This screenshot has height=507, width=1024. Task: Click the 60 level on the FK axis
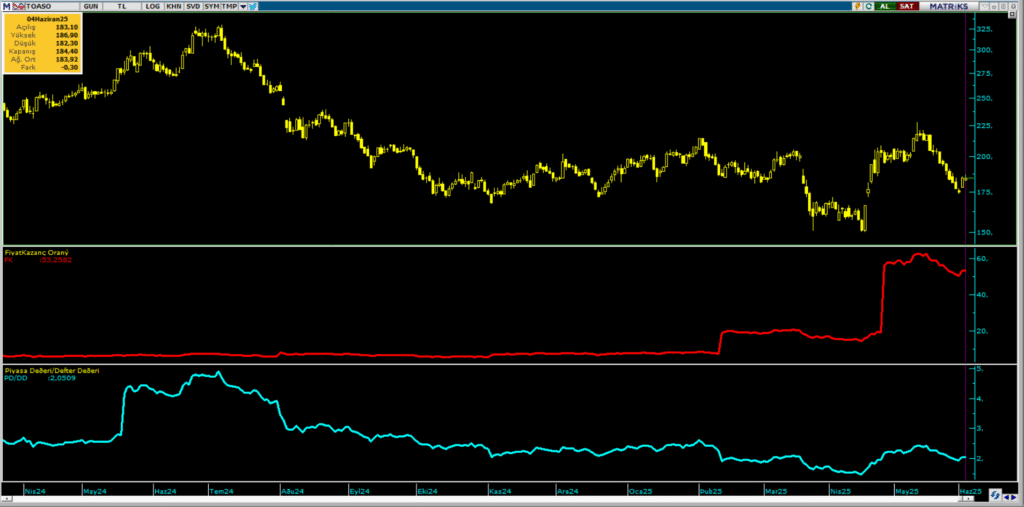point(983,259)
